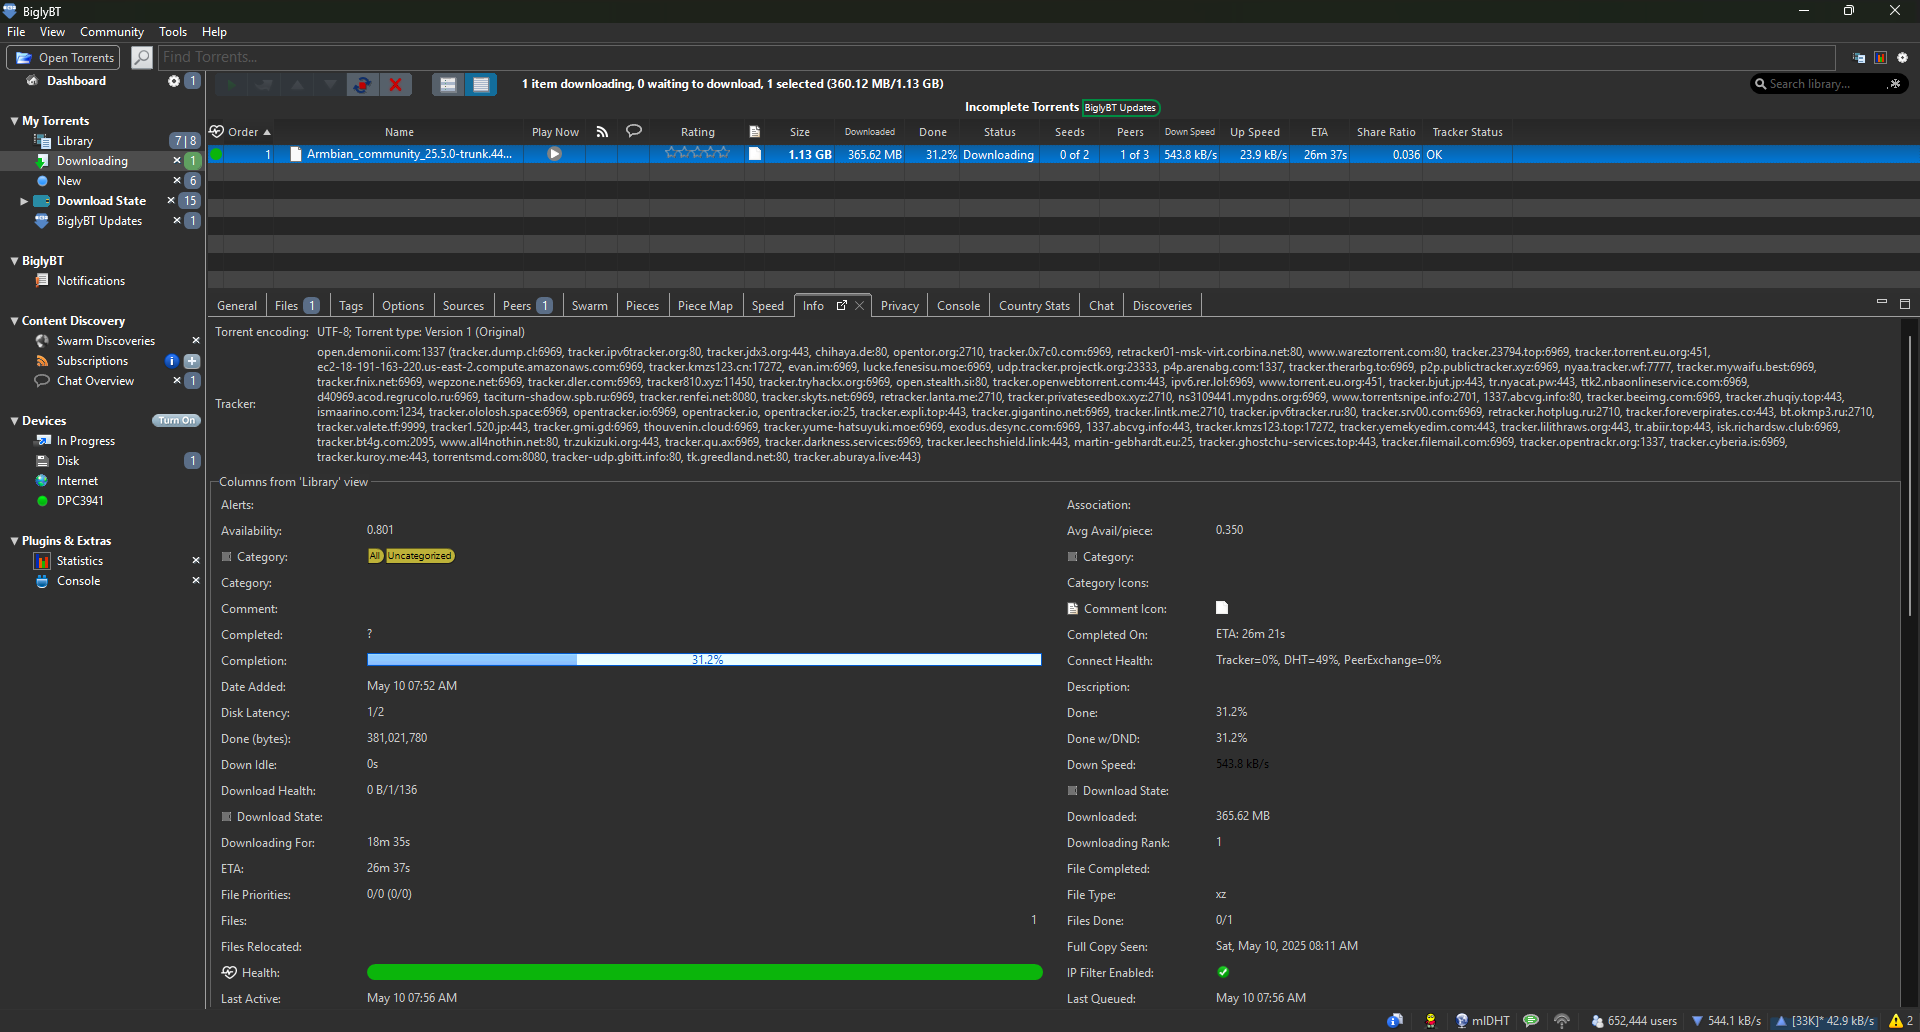
Task: Click the Dashboard gear icon
Action: [174, 81]
